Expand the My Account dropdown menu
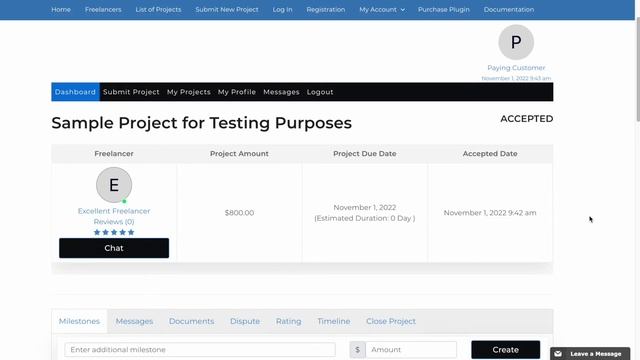Image resolution: width=640 pixels, height=360 pixels. 382,9
